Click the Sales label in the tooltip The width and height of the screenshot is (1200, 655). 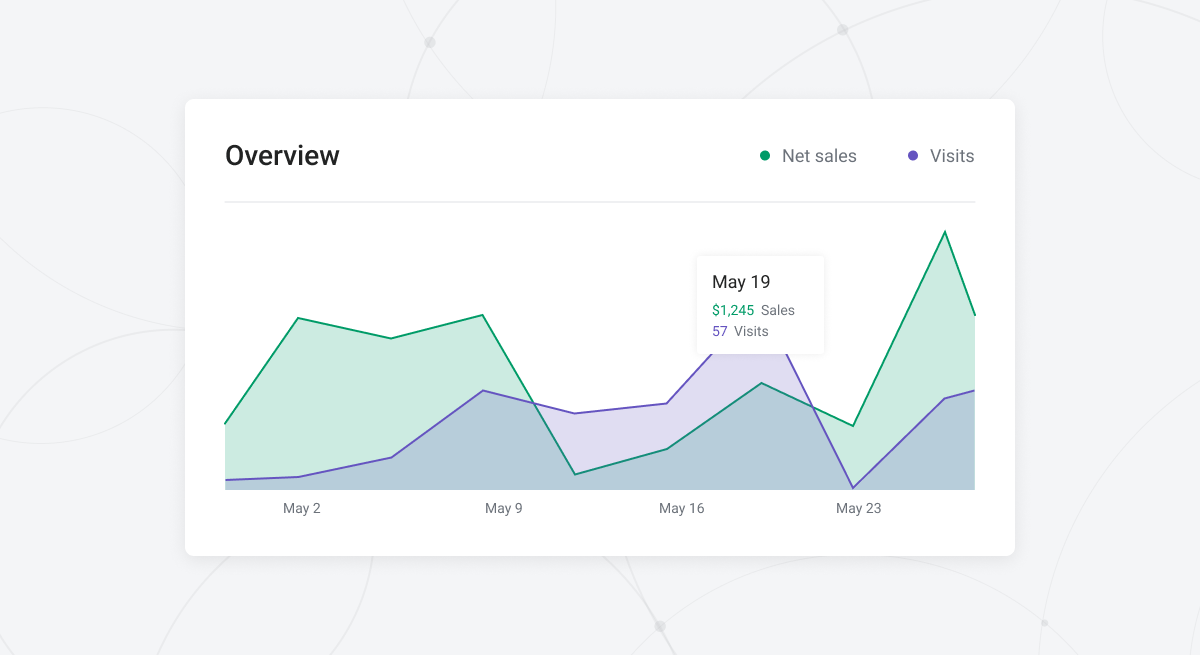coord(778,310)
